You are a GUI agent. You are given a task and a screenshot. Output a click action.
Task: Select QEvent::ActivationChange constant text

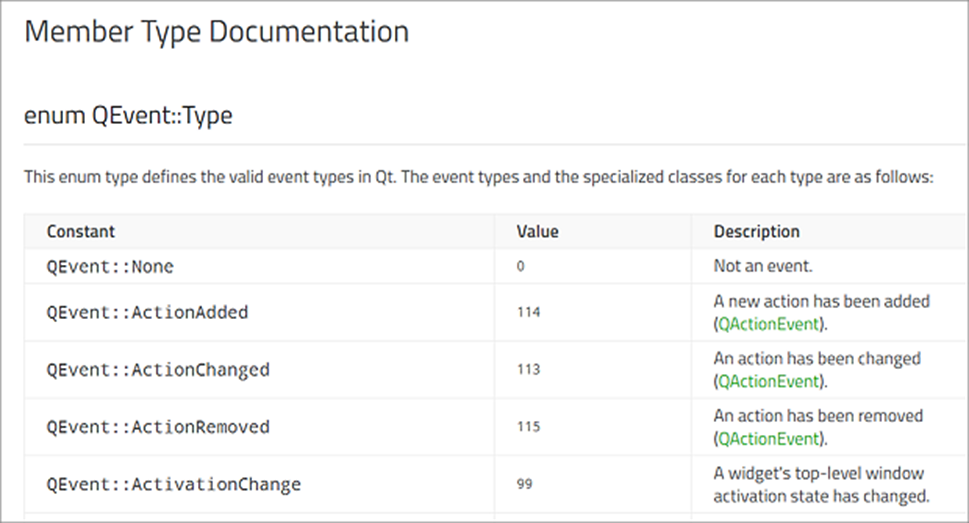[173, 485]
